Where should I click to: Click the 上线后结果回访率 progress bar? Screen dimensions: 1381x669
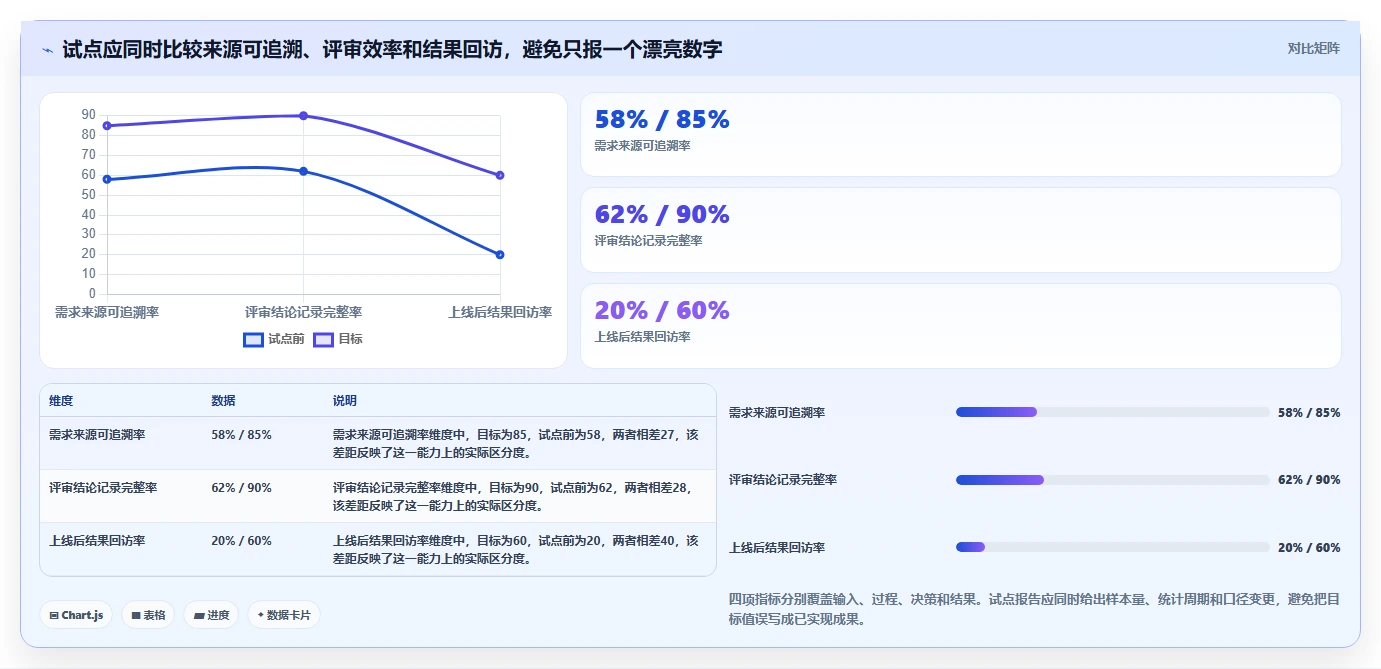tap(1113, 547)
